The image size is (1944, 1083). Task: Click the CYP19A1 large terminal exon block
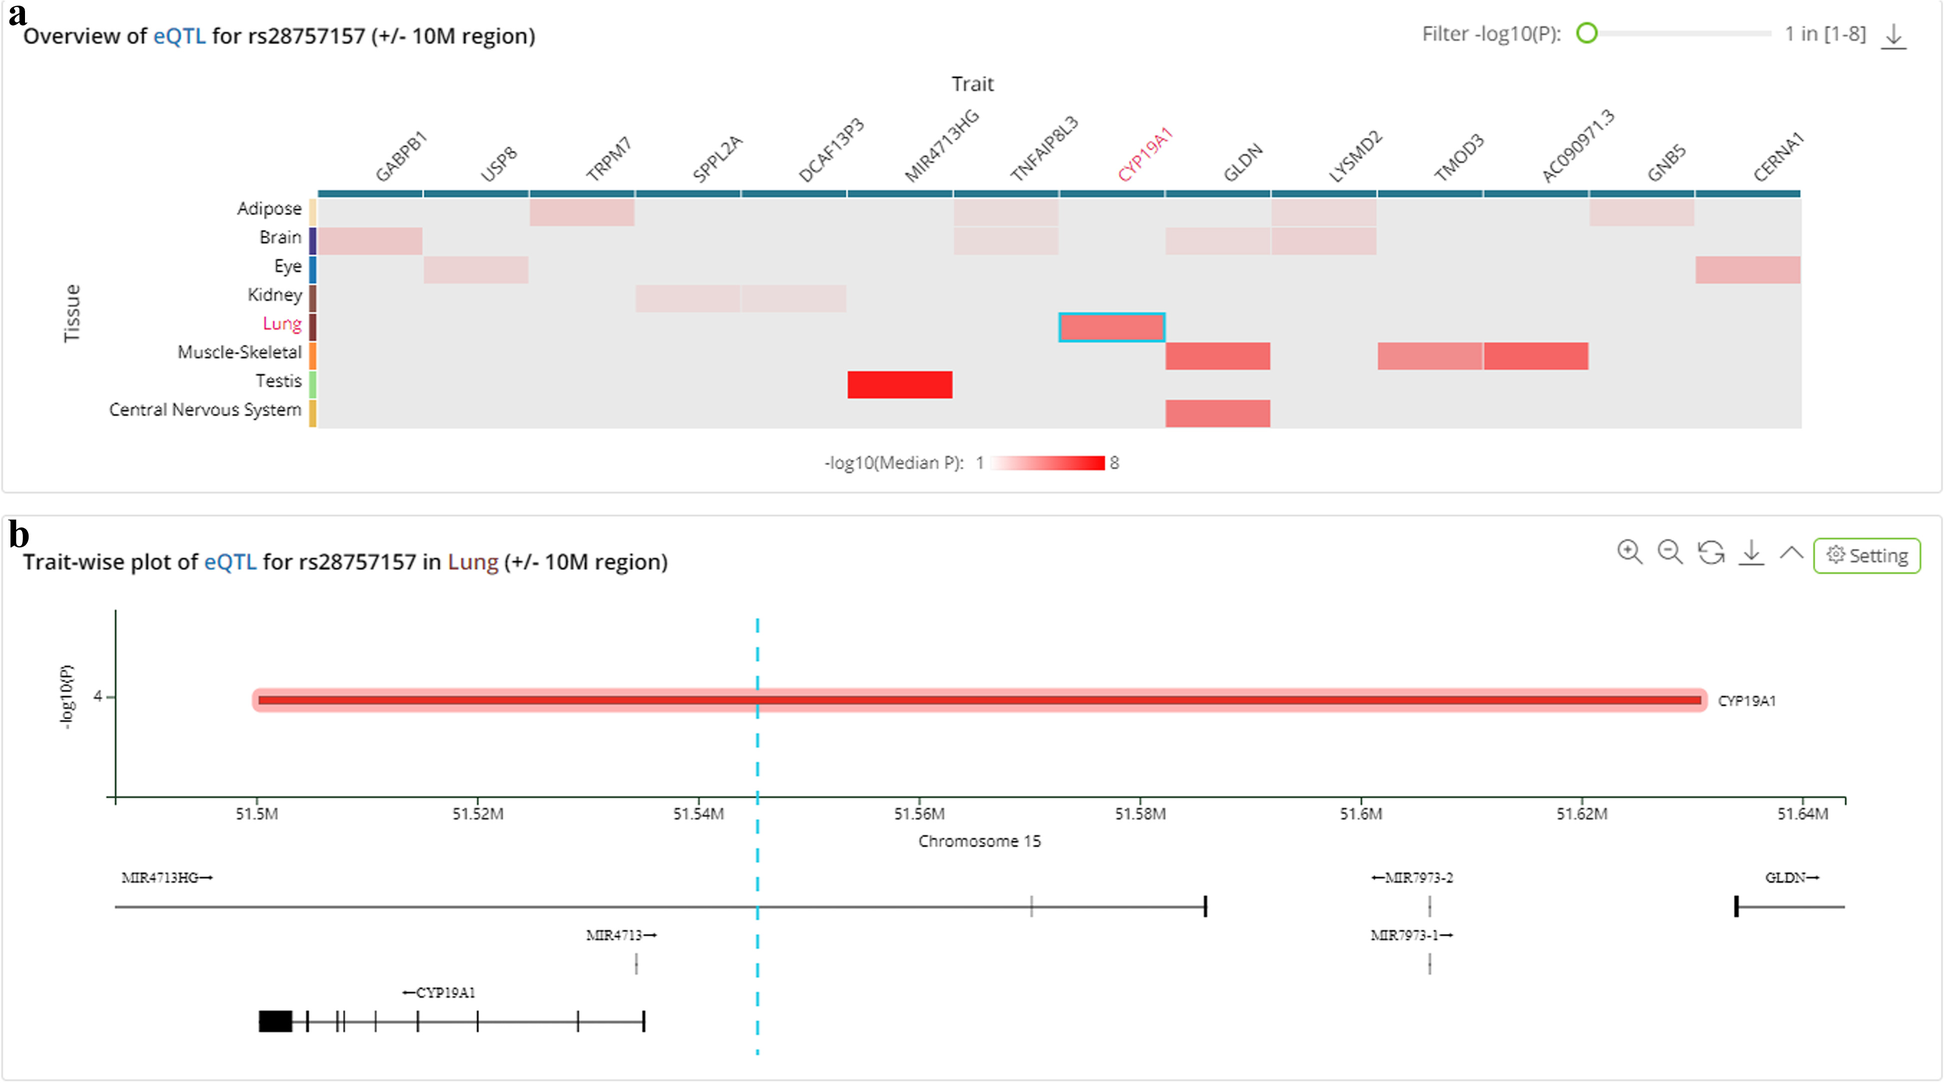coord(275,1021)
